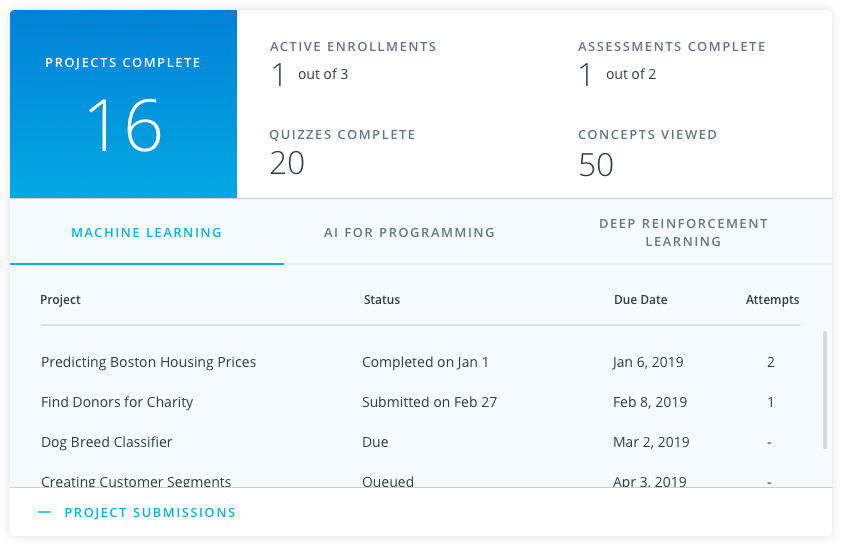Image resolution: width=842 pixels, height=546 pixels.
Task: Click the Project Submissions expander label
Action: (x=150, y=513)
